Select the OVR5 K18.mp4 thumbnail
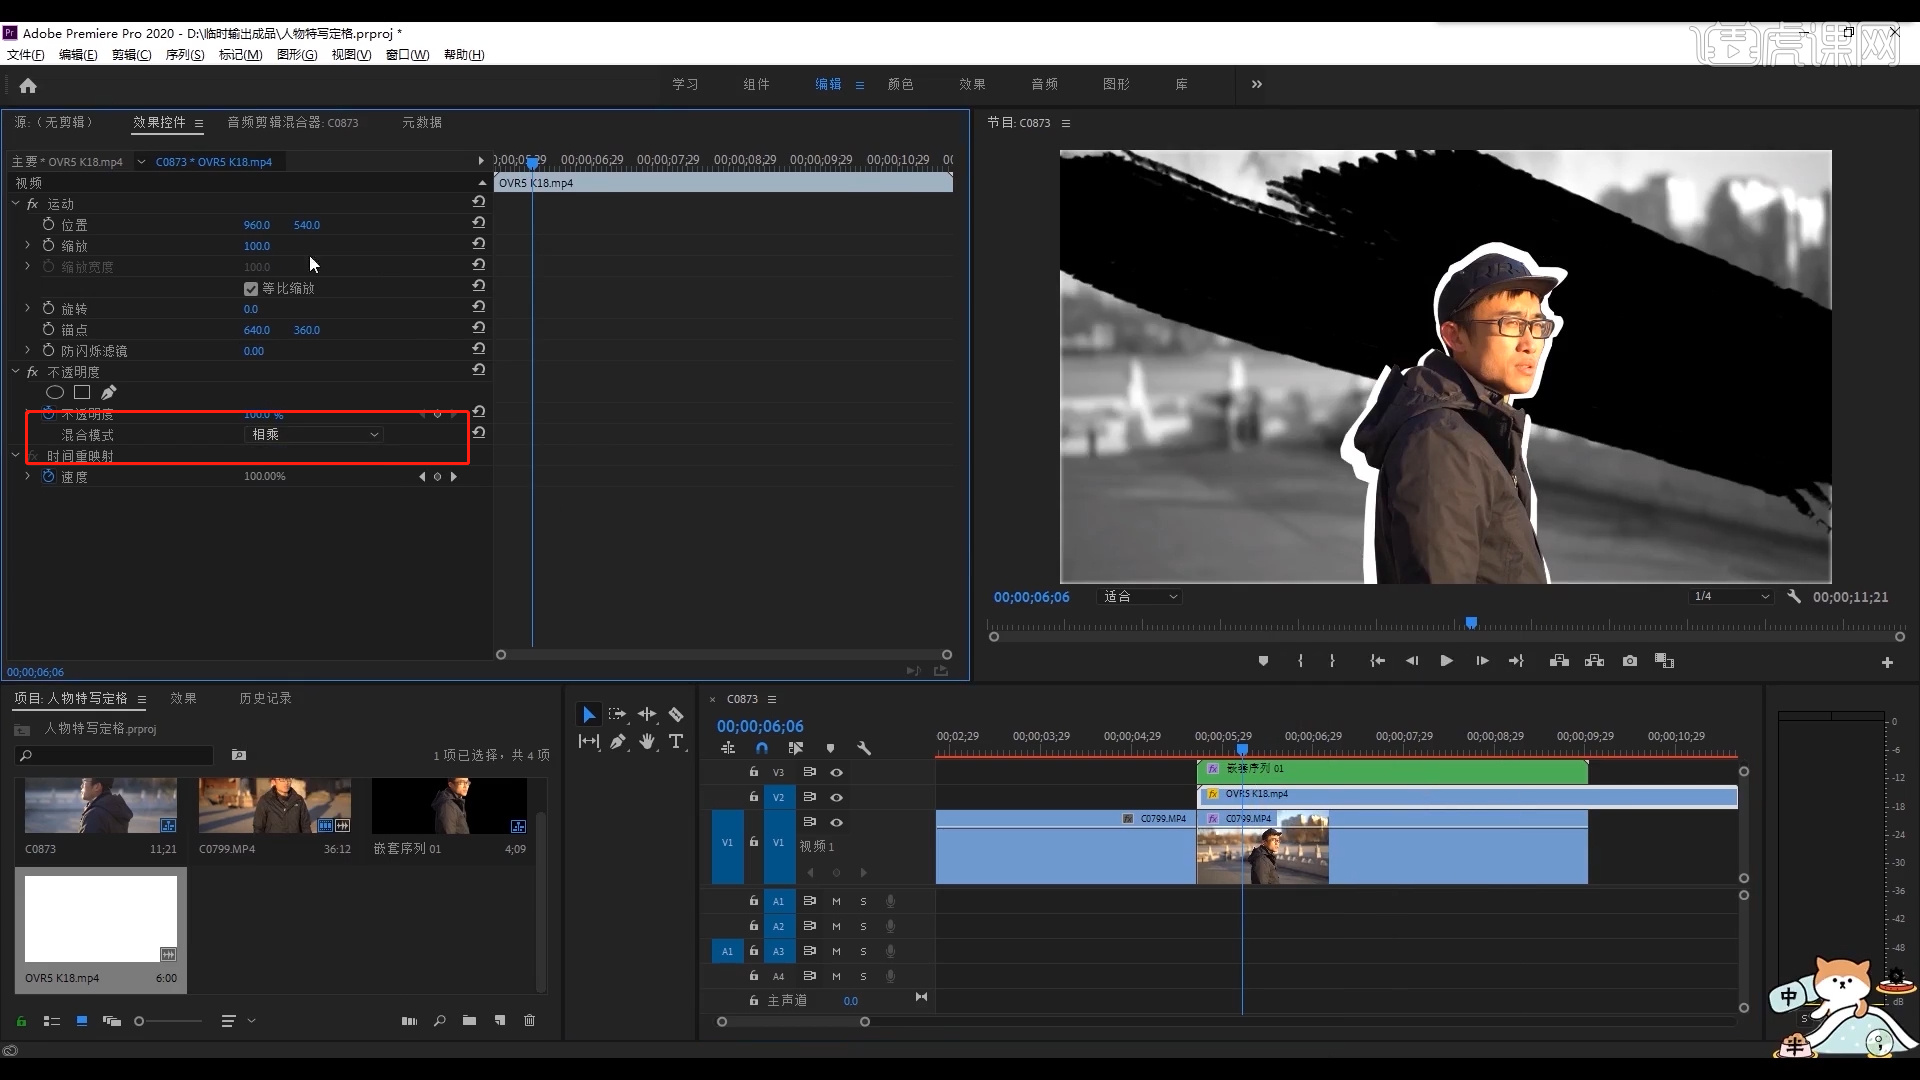The width and height of the screenshot is (1920, 1080). tap(100, 919)
